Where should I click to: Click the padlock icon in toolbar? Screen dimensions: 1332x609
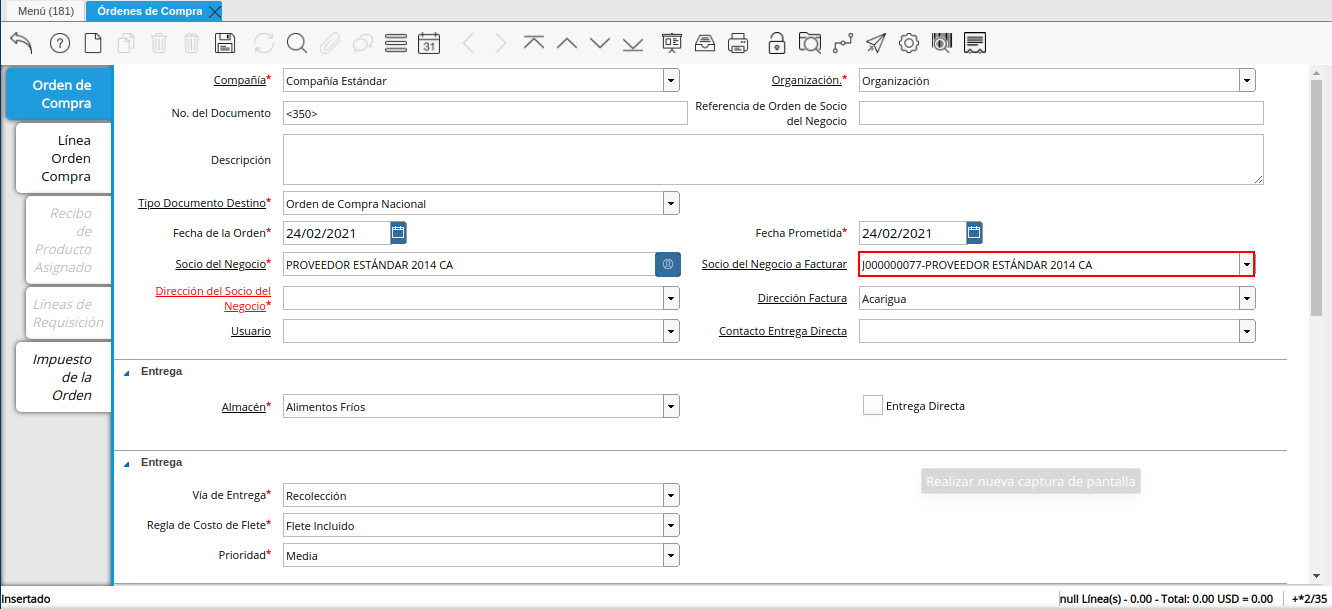click(x=776, y=43)
